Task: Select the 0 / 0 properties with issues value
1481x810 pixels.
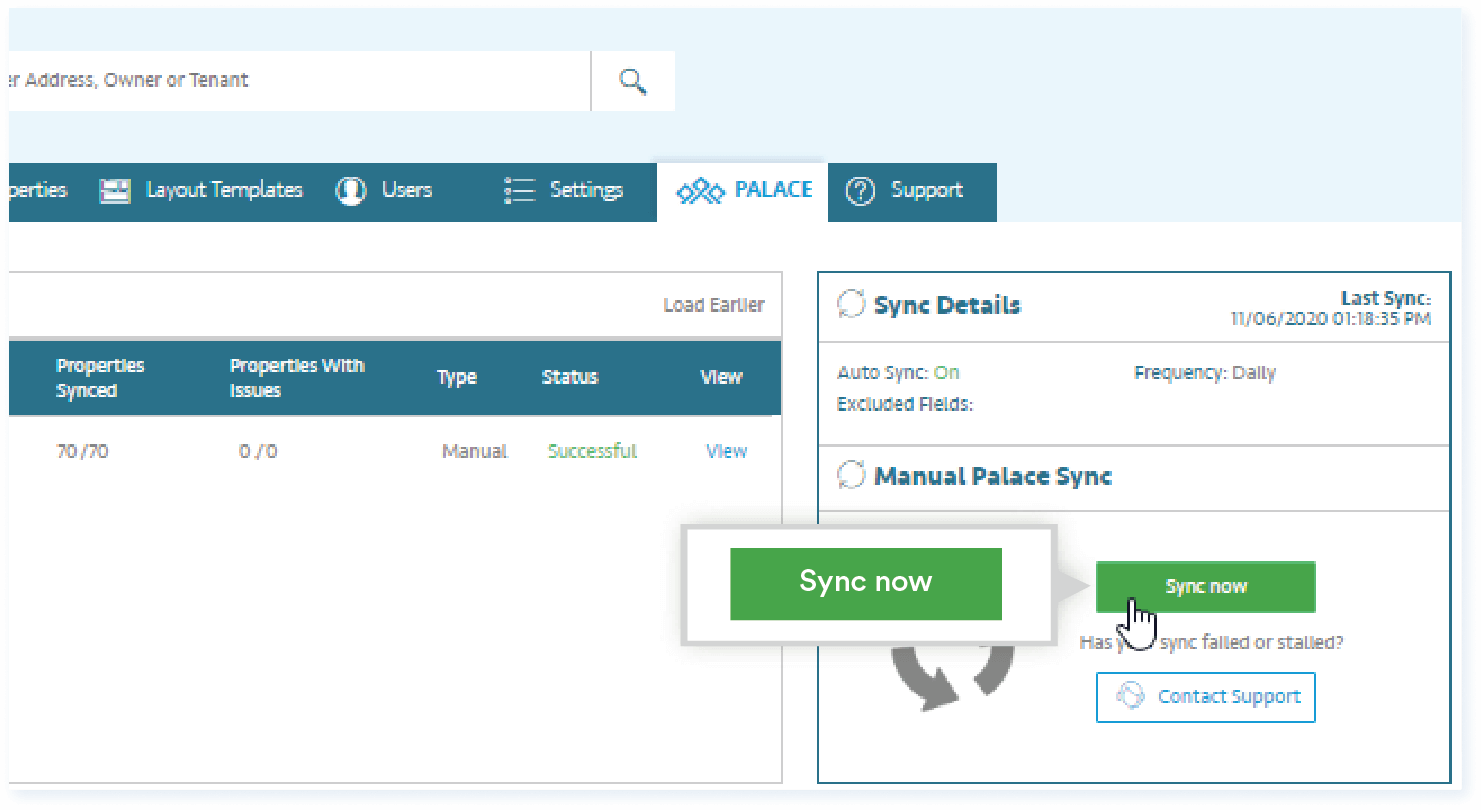Action: pos(258,452)
